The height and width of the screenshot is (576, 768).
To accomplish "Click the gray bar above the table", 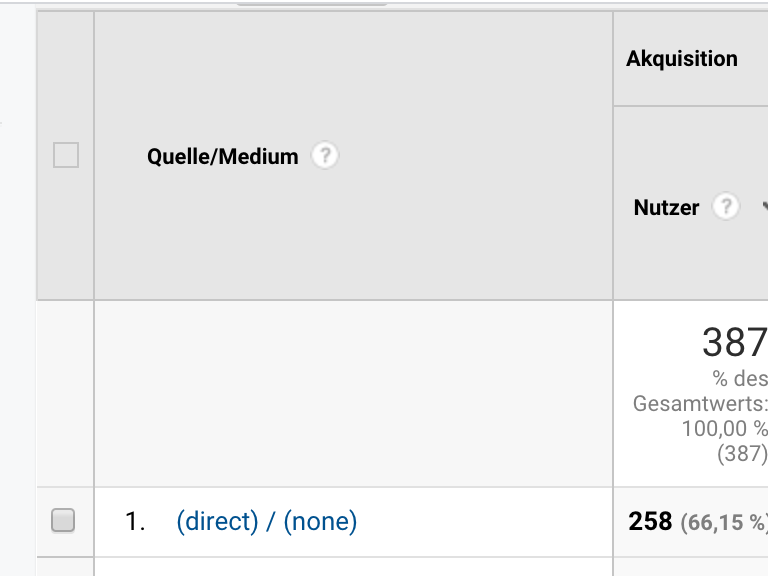I will point(312,4).
